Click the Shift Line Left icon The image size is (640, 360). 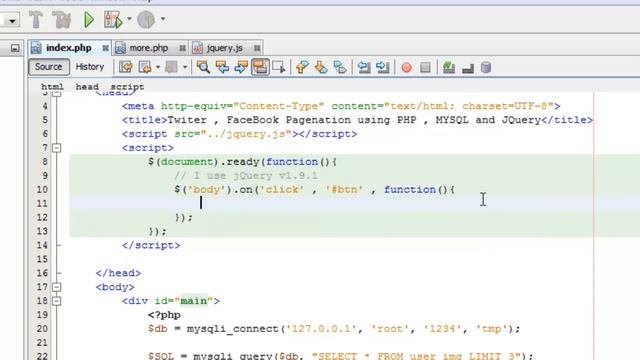tap(364, 67)
